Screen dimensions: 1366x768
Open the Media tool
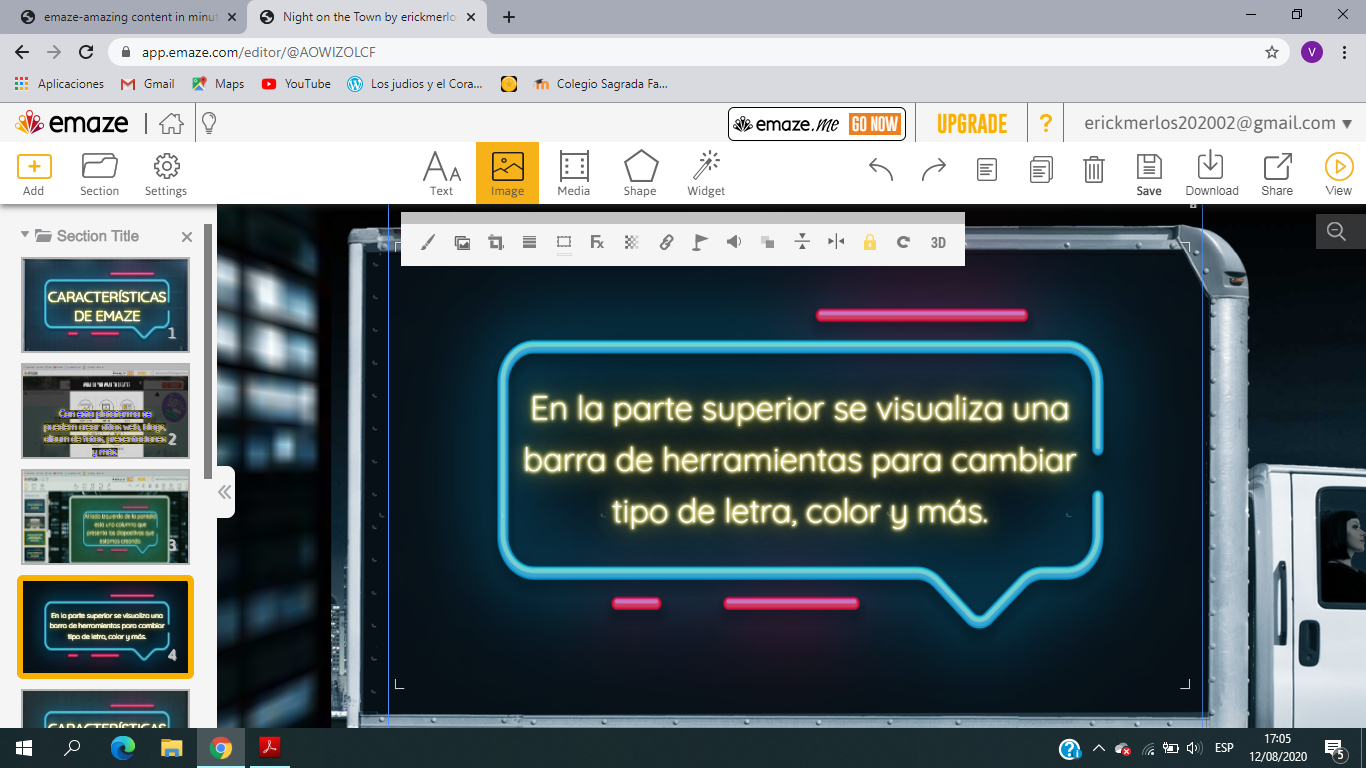(x=573, y=173)
